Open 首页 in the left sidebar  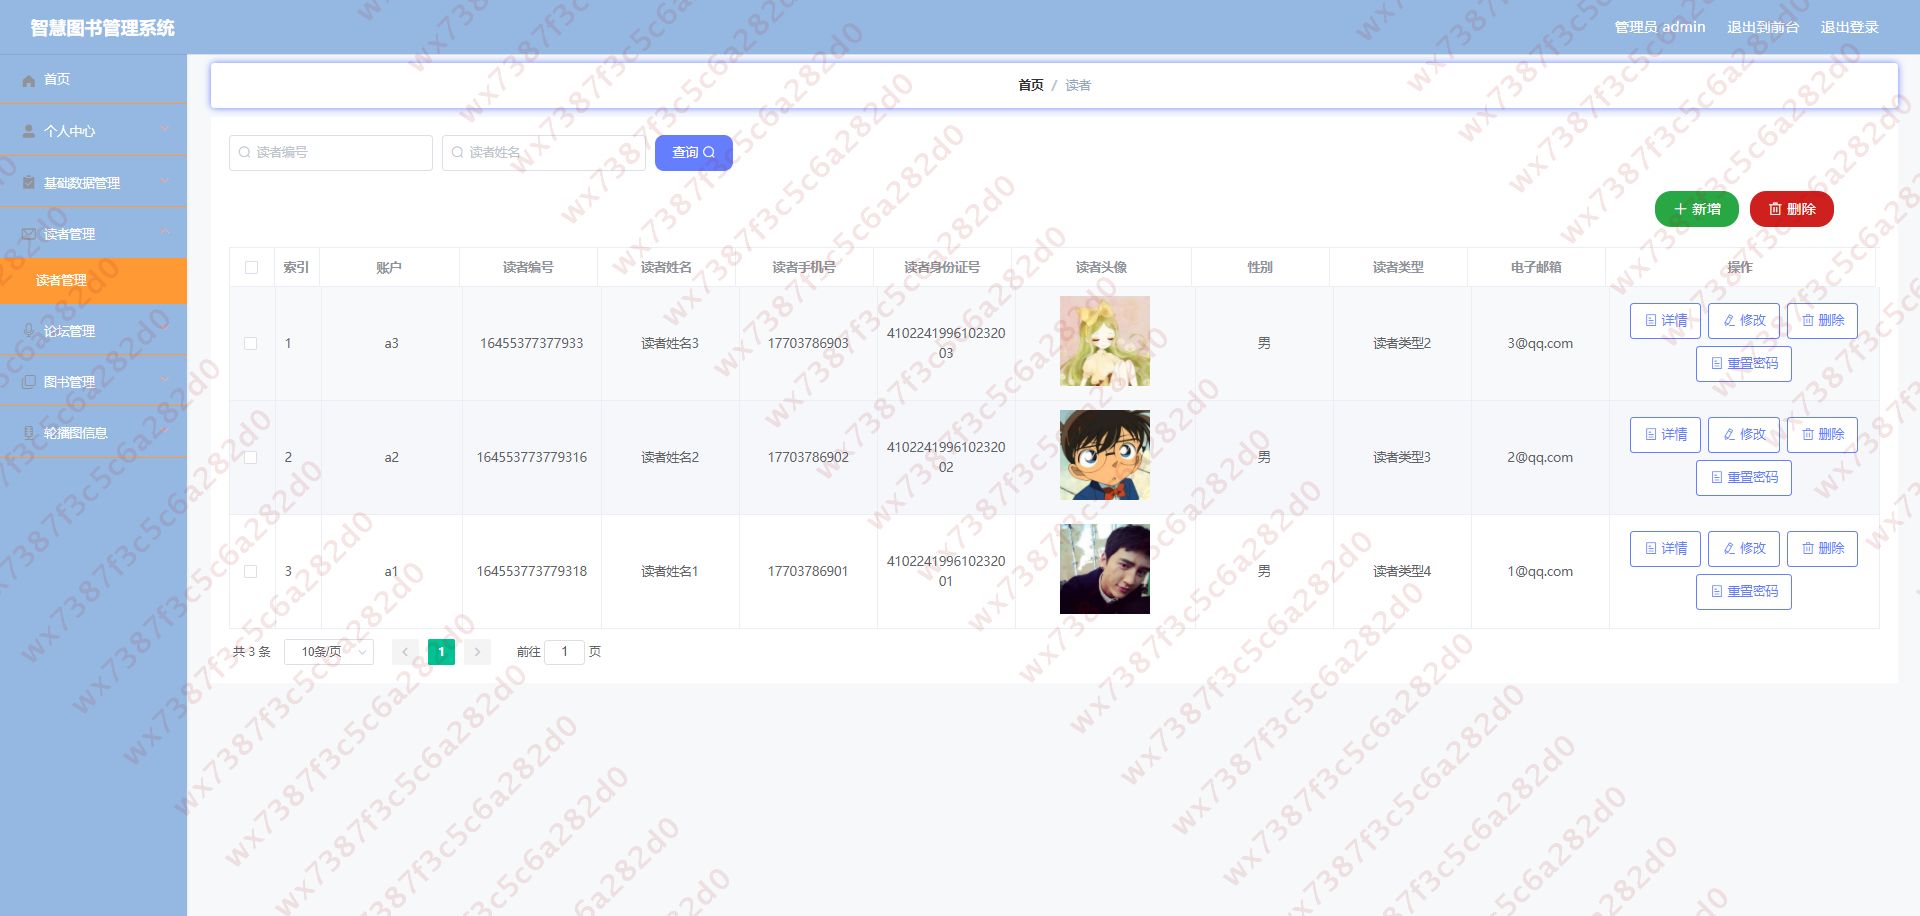[93, 79]
